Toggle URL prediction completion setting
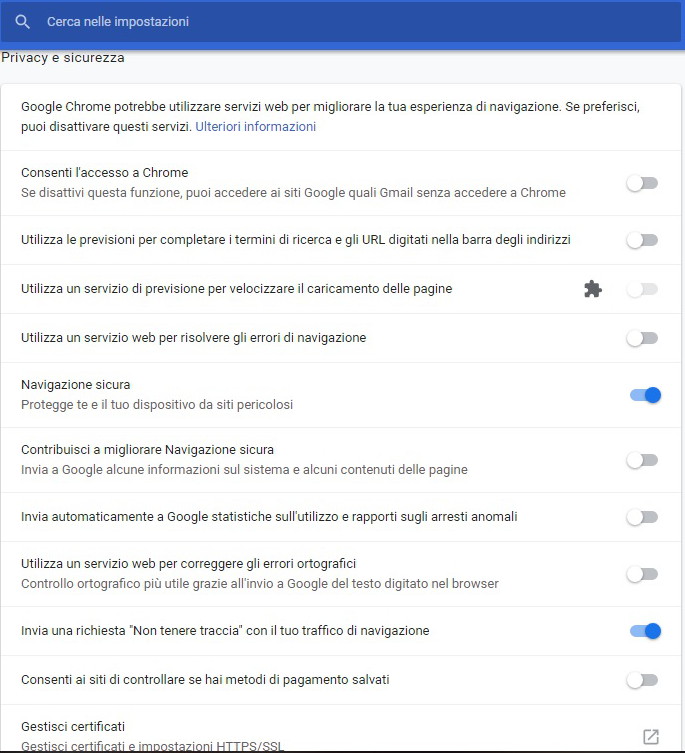The height and width of the screenshot is (753, 685). 642,240
